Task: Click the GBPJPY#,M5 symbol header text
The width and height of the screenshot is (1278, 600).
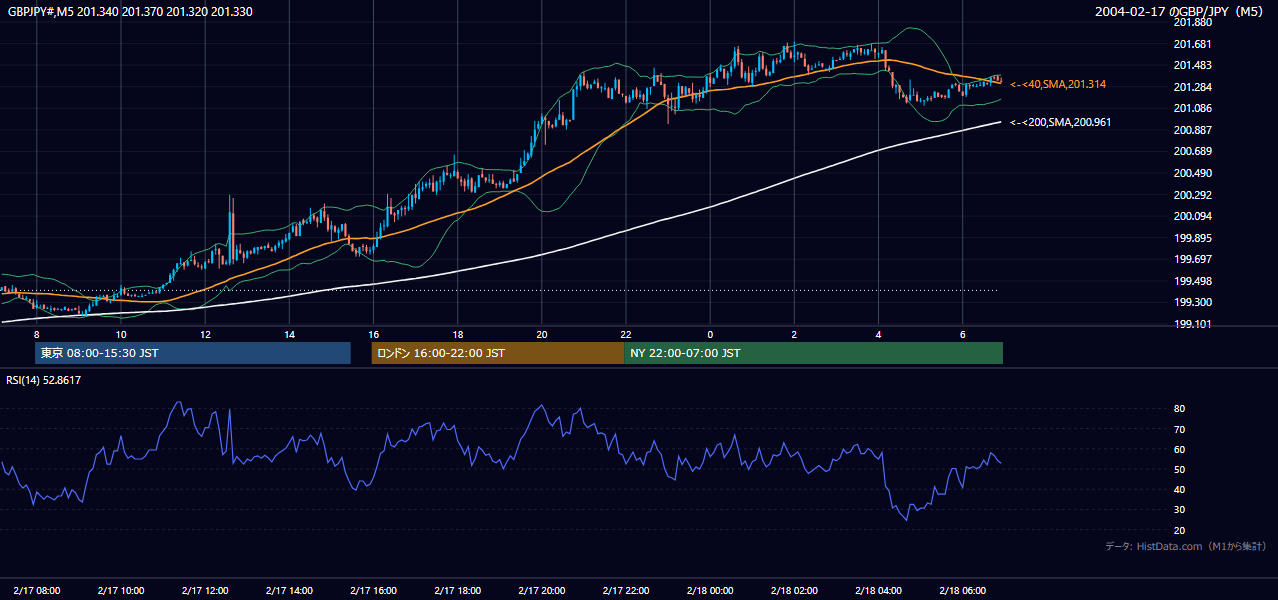Action: 130,11
